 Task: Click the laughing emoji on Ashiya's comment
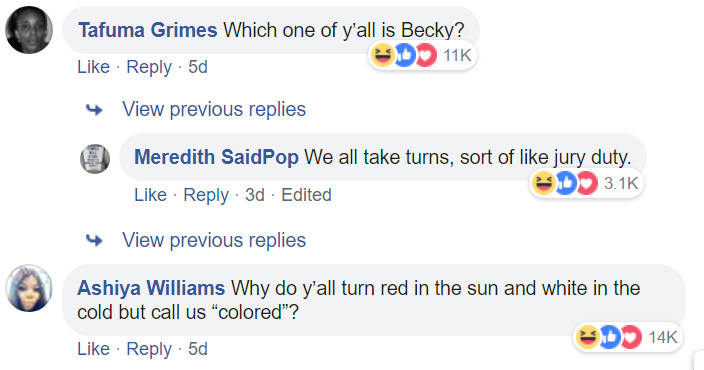pos(587,337)
